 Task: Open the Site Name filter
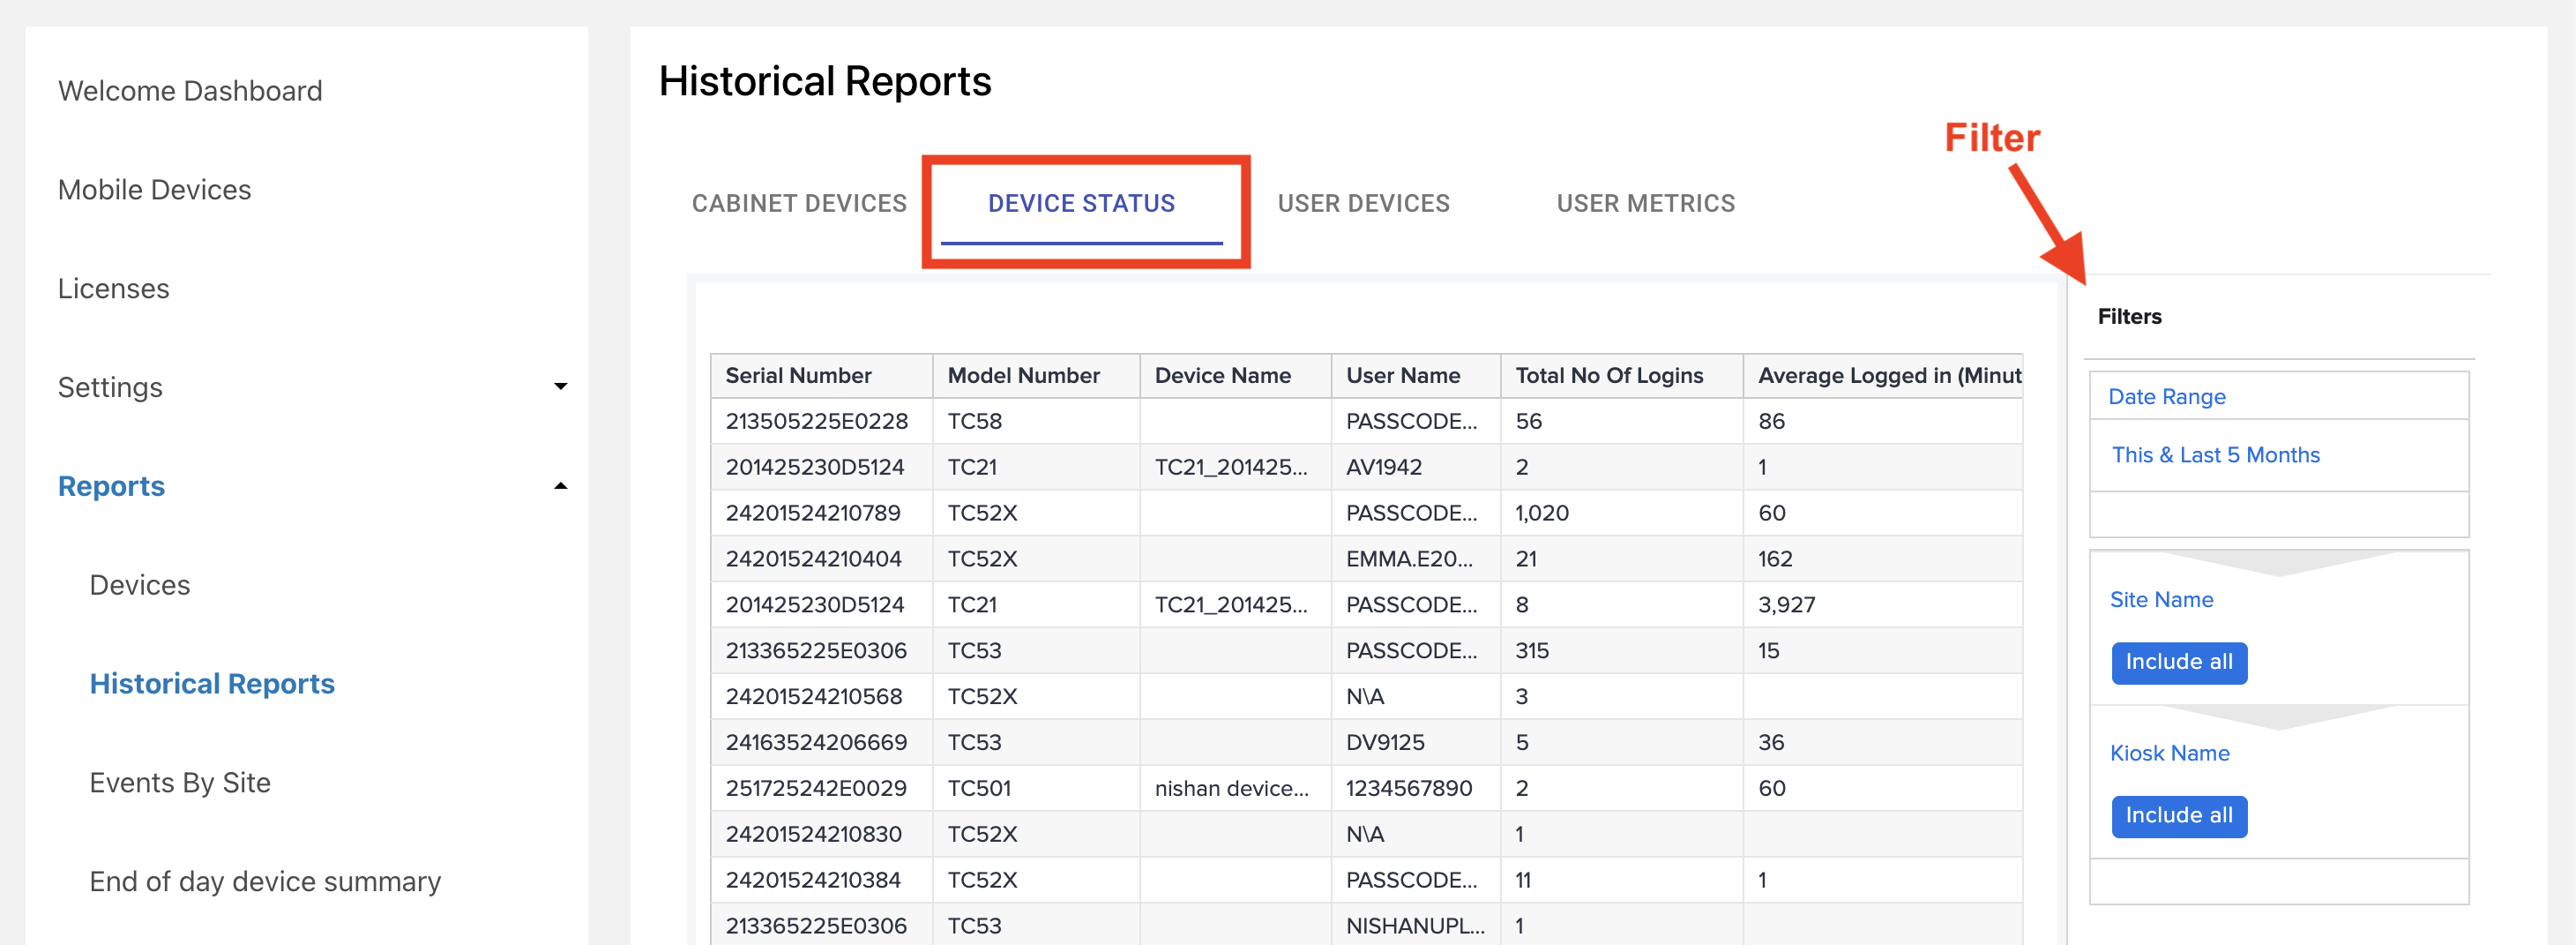coord(2161,599)
